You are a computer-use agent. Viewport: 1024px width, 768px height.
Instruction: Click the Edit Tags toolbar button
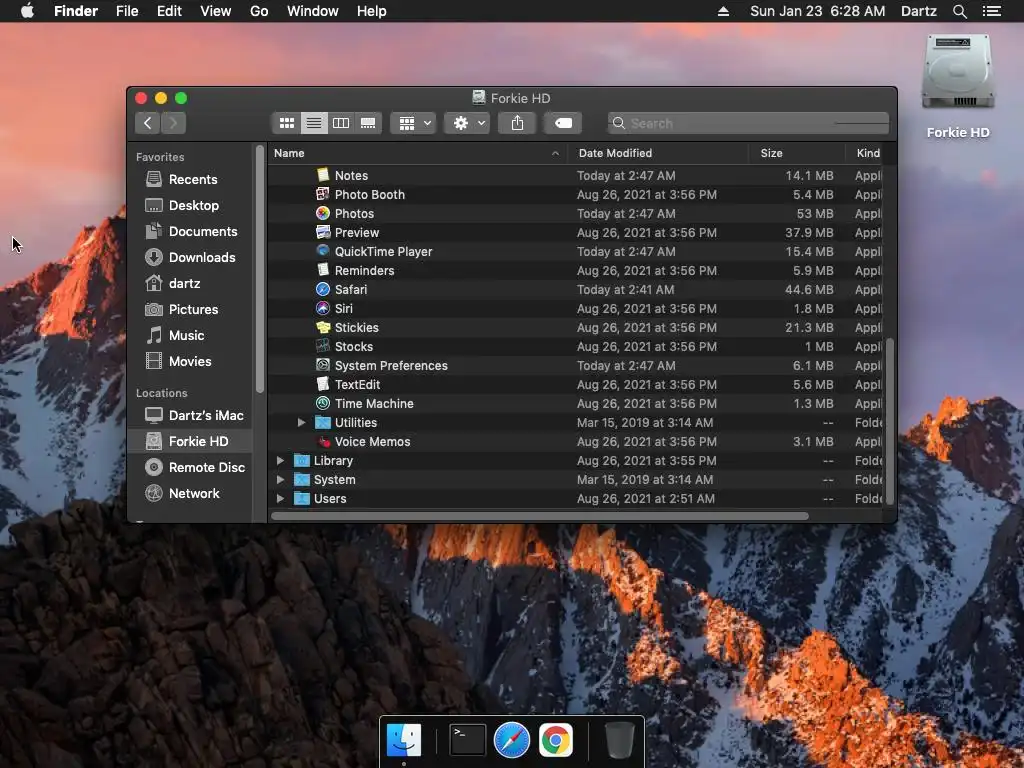563,123
